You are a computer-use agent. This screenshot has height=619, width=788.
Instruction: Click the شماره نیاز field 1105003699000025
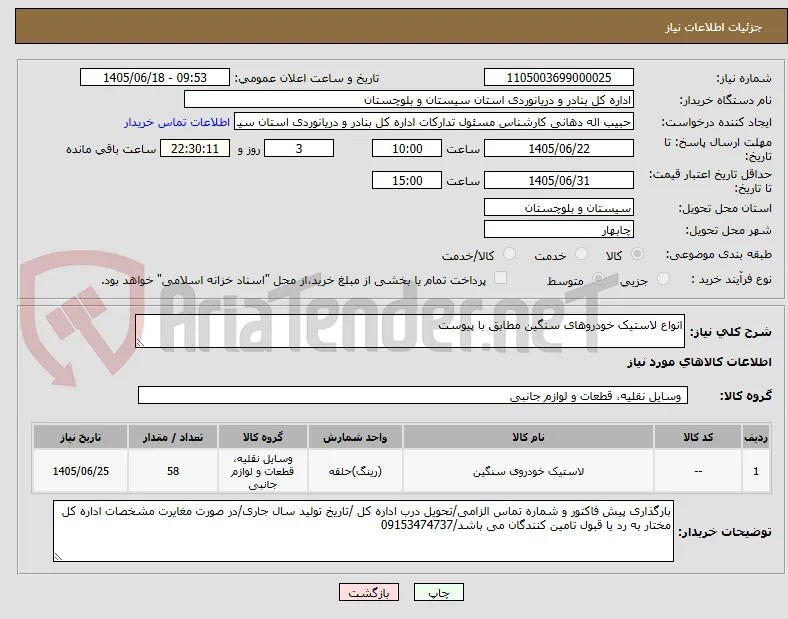pyautogui.click(x=558, y=77)
